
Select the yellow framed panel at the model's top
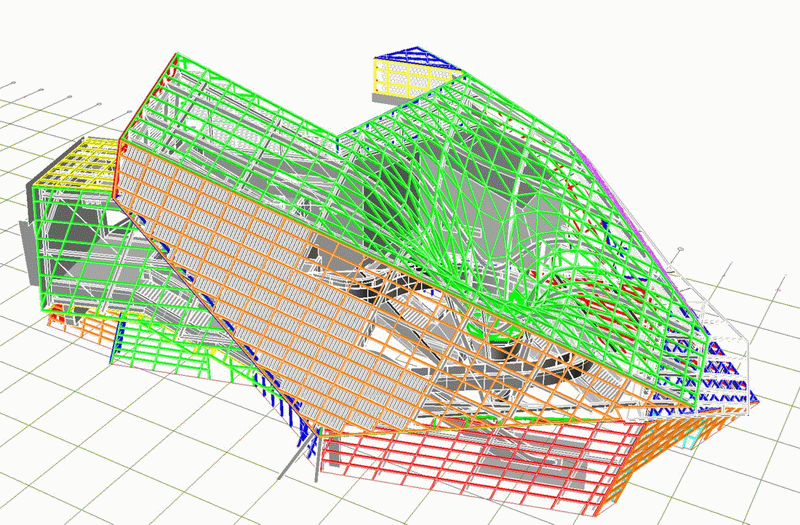(x=411, y=78)
